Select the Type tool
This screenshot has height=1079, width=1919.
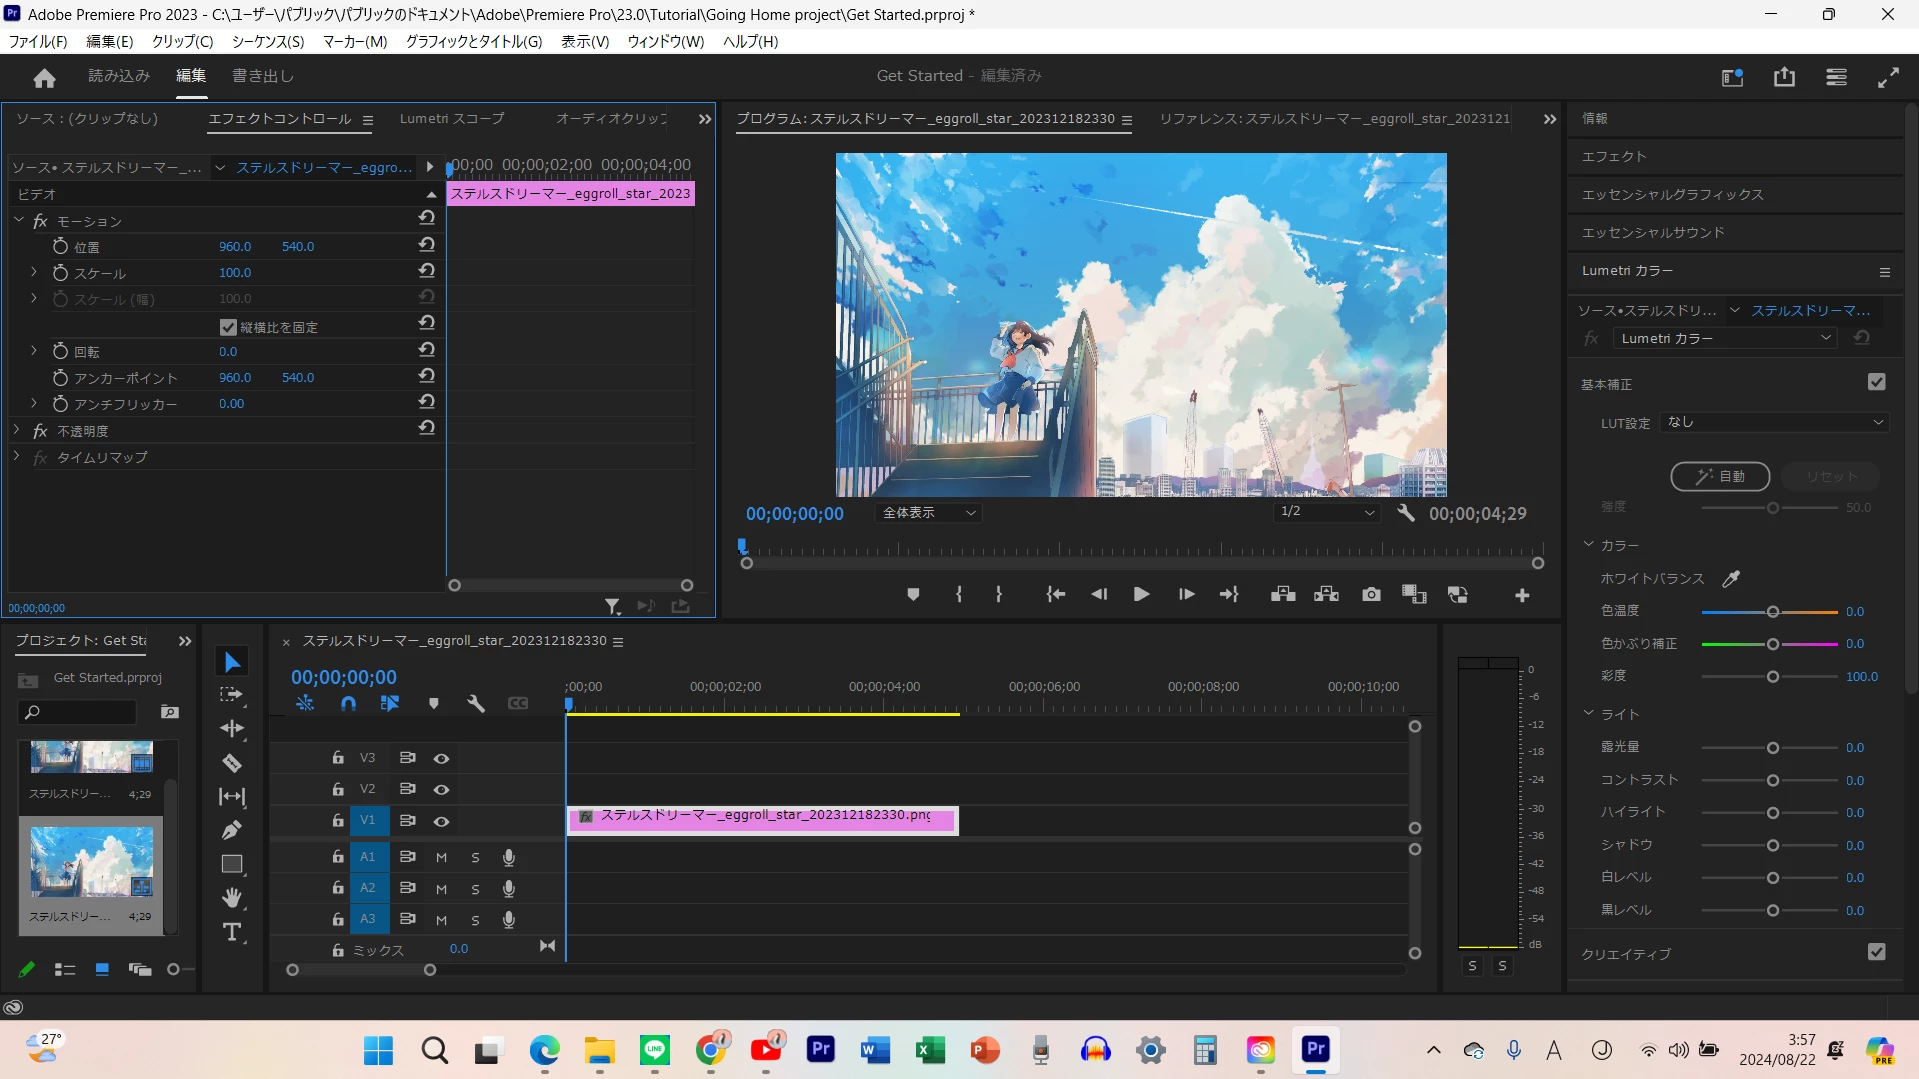pos(232,932)
